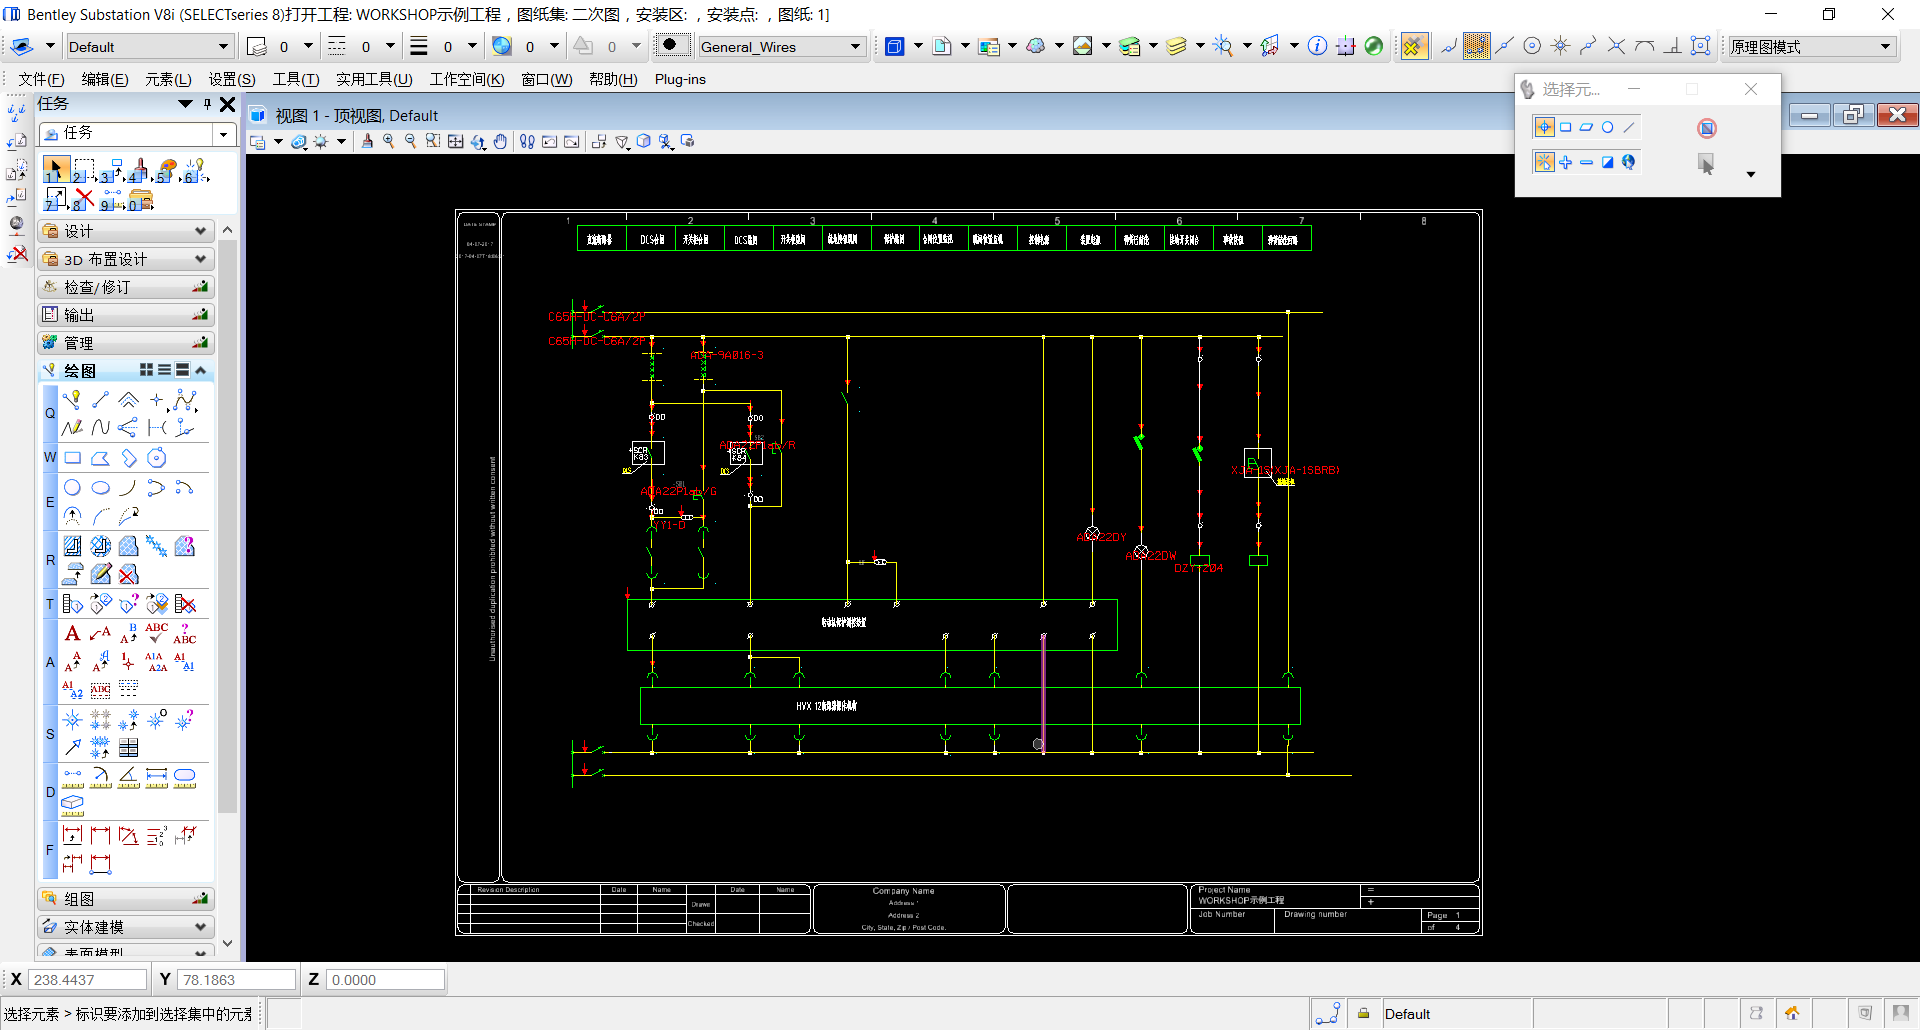Toggle the Add selection mode plus icon
The height and width of the screenshot is (1030, 1920).
pos(1565,162)
